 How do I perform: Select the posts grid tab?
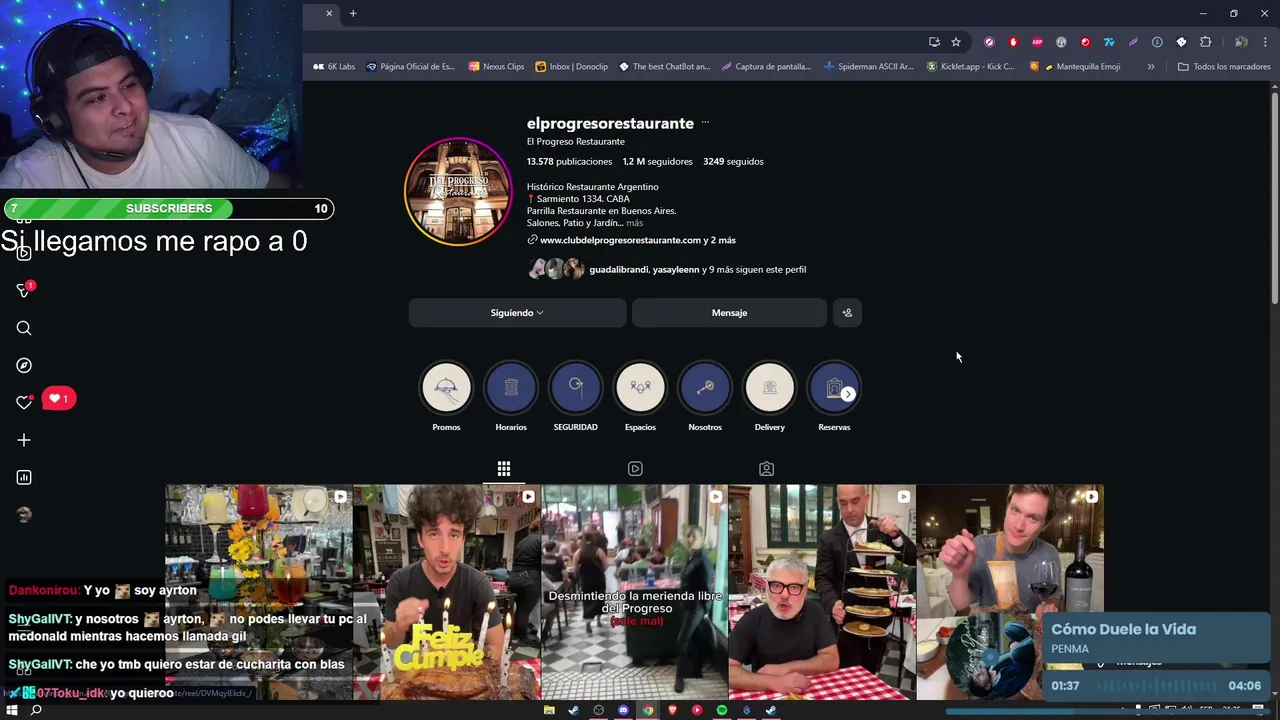(x=504, y=469)
